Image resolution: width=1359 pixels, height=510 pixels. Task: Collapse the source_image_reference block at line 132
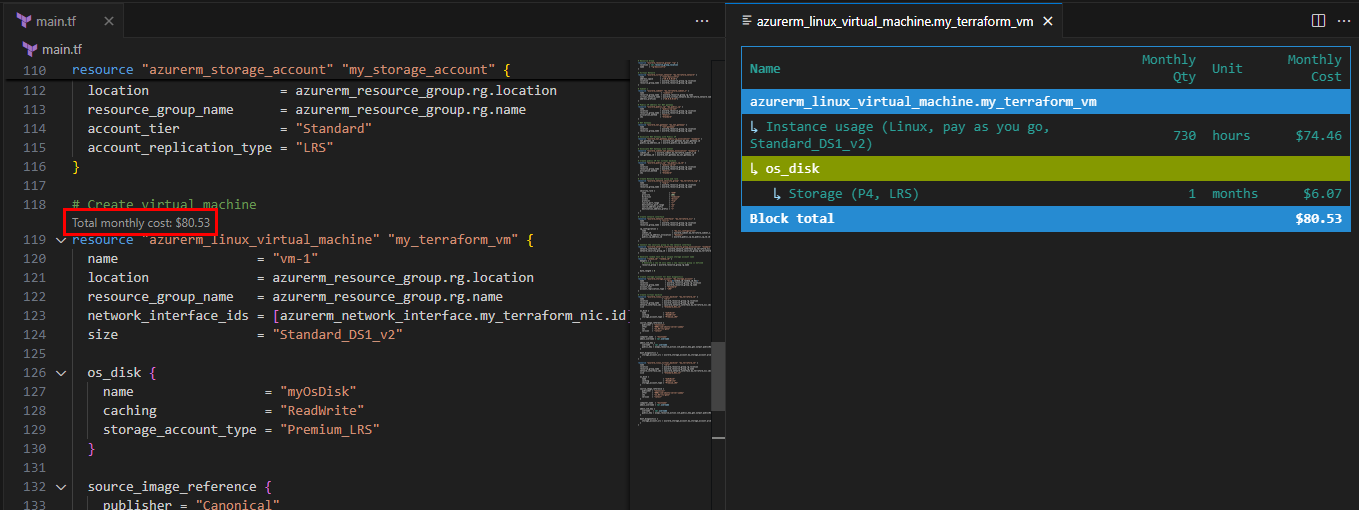click(x=62, y=487)
